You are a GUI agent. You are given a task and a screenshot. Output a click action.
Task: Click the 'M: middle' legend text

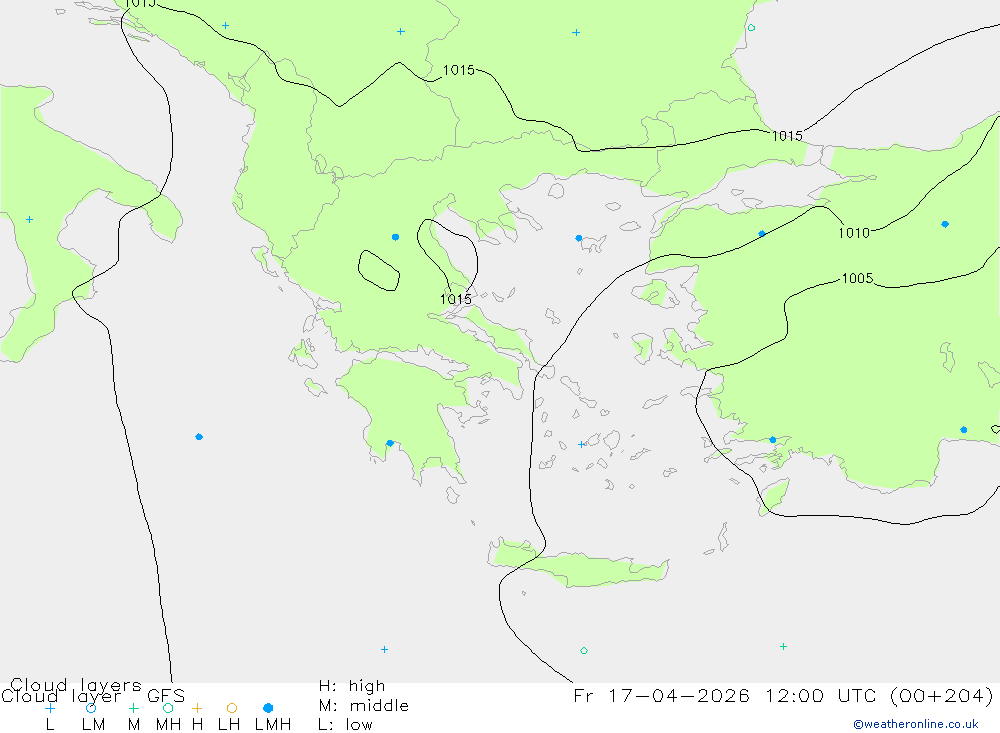364,706
